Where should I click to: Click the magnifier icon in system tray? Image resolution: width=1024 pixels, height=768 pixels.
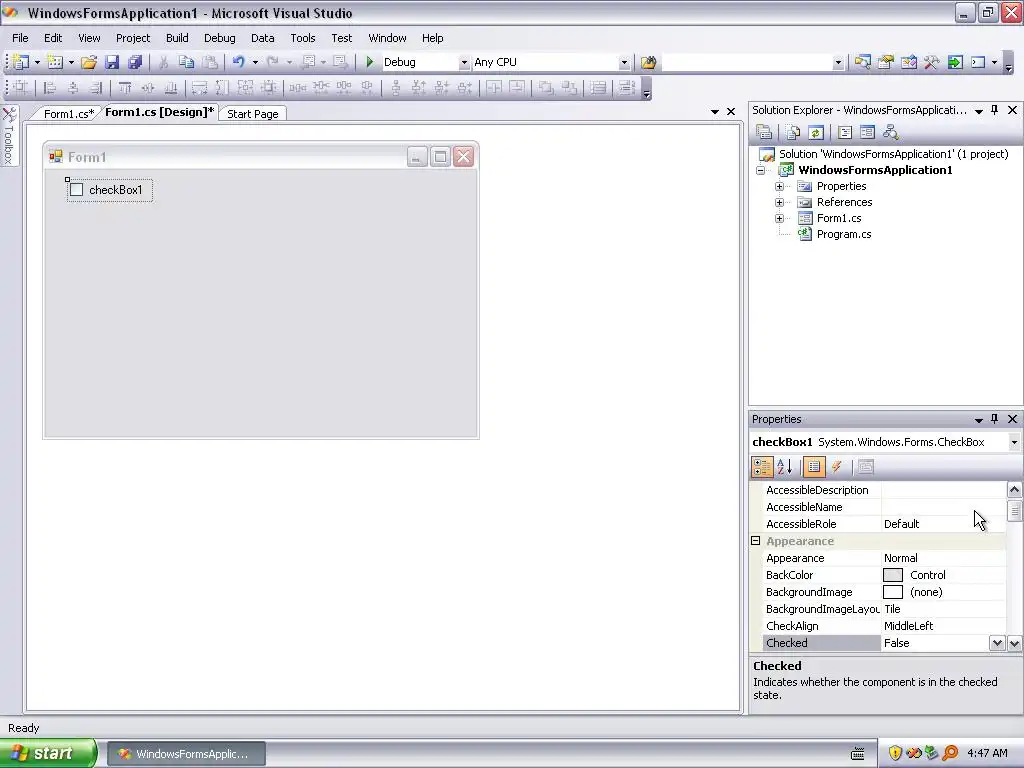click(x=950, y=753)
